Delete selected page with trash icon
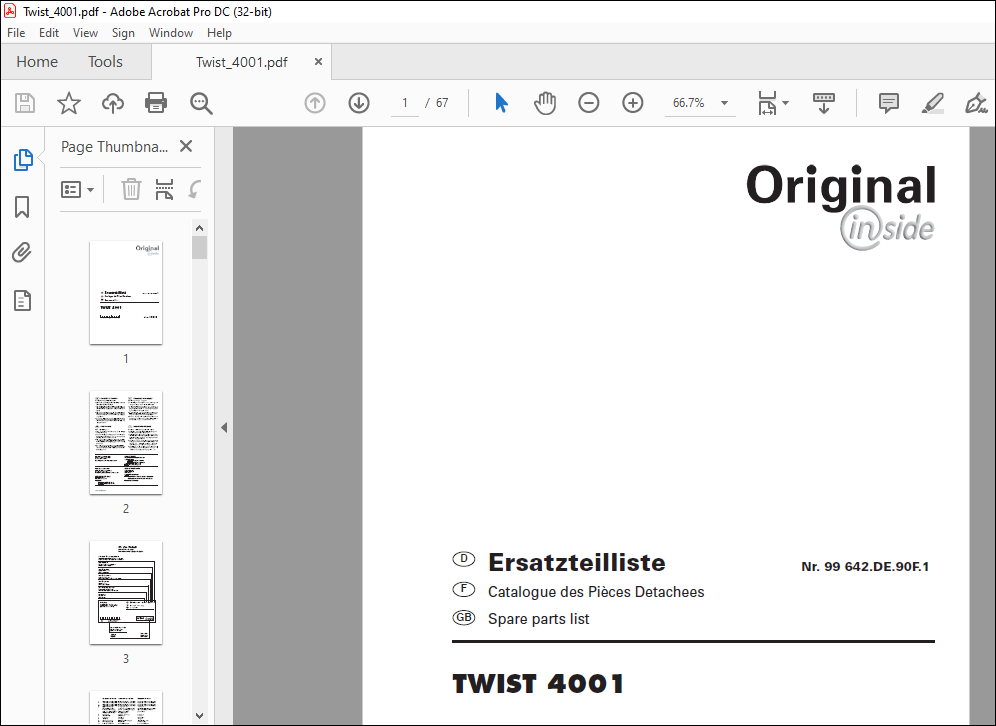996x726 pixels. point(131,189)
